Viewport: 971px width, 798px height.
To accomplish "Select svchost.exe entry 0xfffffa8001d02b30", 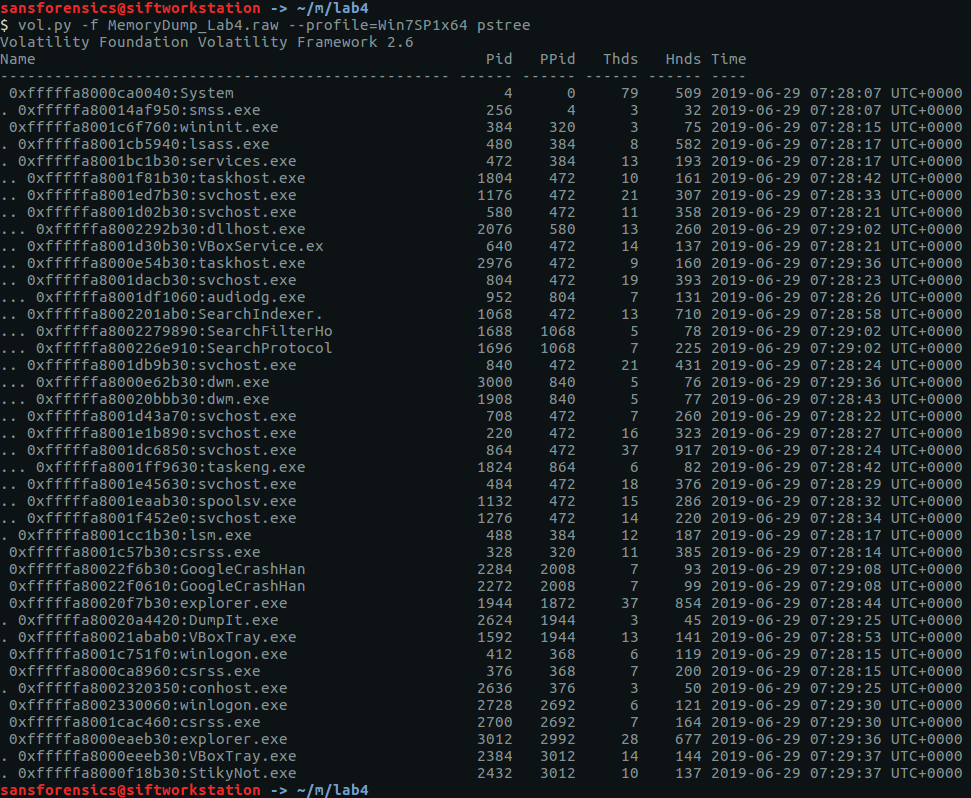I will click(x=162, y=212).
